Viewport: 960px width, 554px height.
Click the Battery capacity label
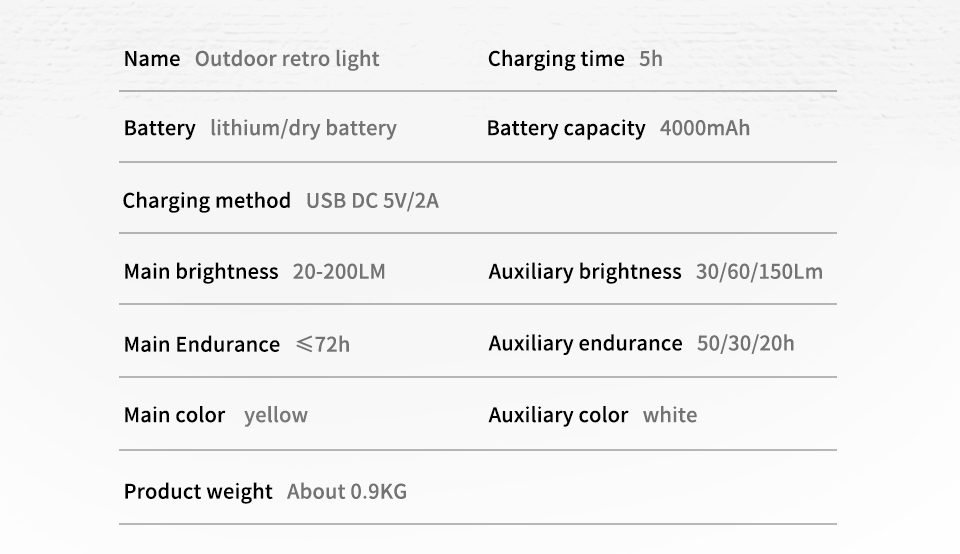point(566,128)
